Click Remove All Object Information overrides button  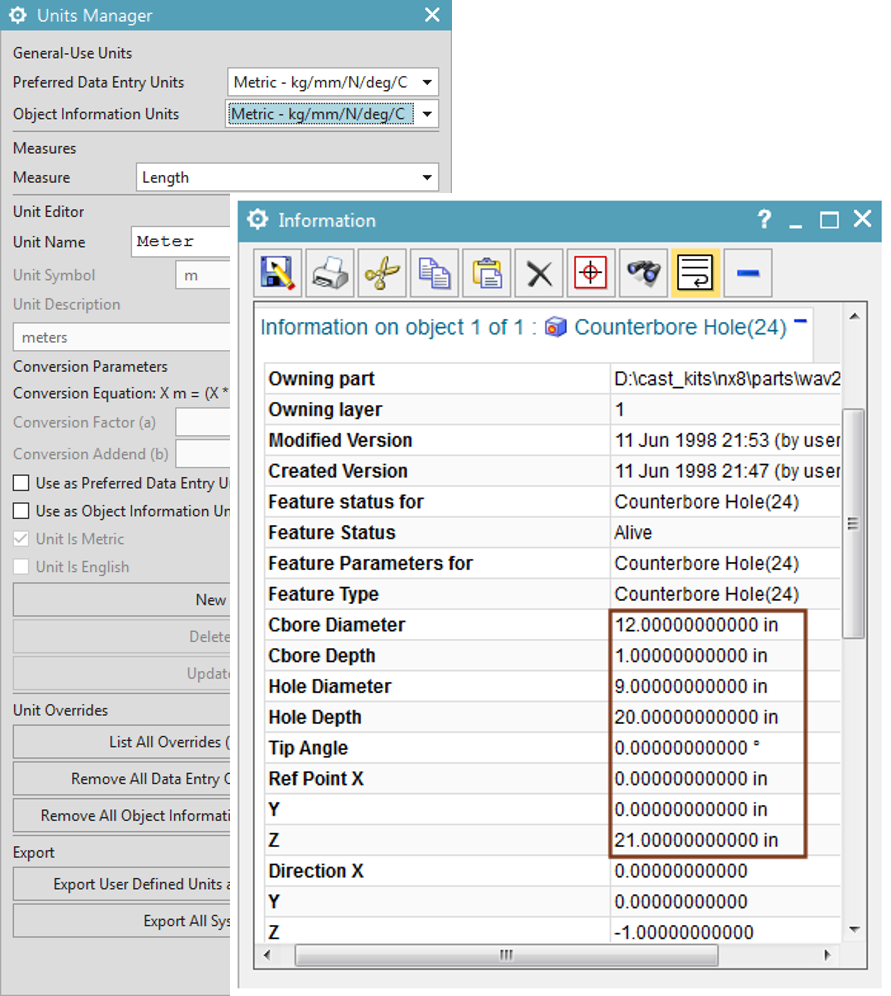click(122, 816)
